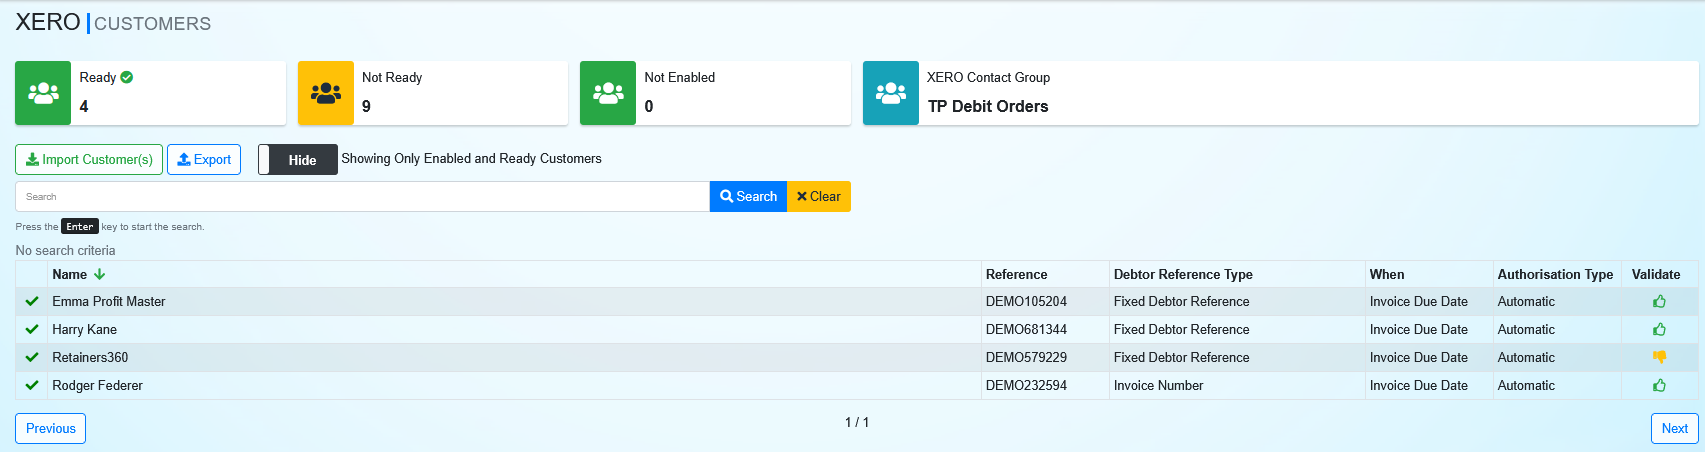Click the Not Ready count of 9
1705x452 pixels.
point(366,106)
